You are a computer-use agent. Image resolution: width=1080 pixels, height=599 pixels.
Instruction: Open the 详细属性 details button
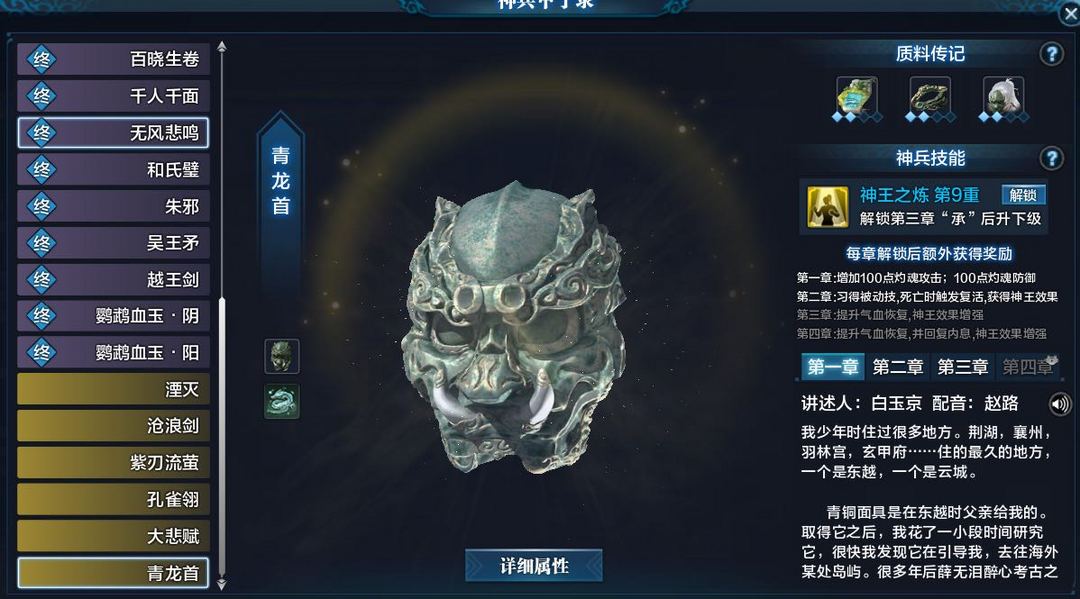coord(534,566)
